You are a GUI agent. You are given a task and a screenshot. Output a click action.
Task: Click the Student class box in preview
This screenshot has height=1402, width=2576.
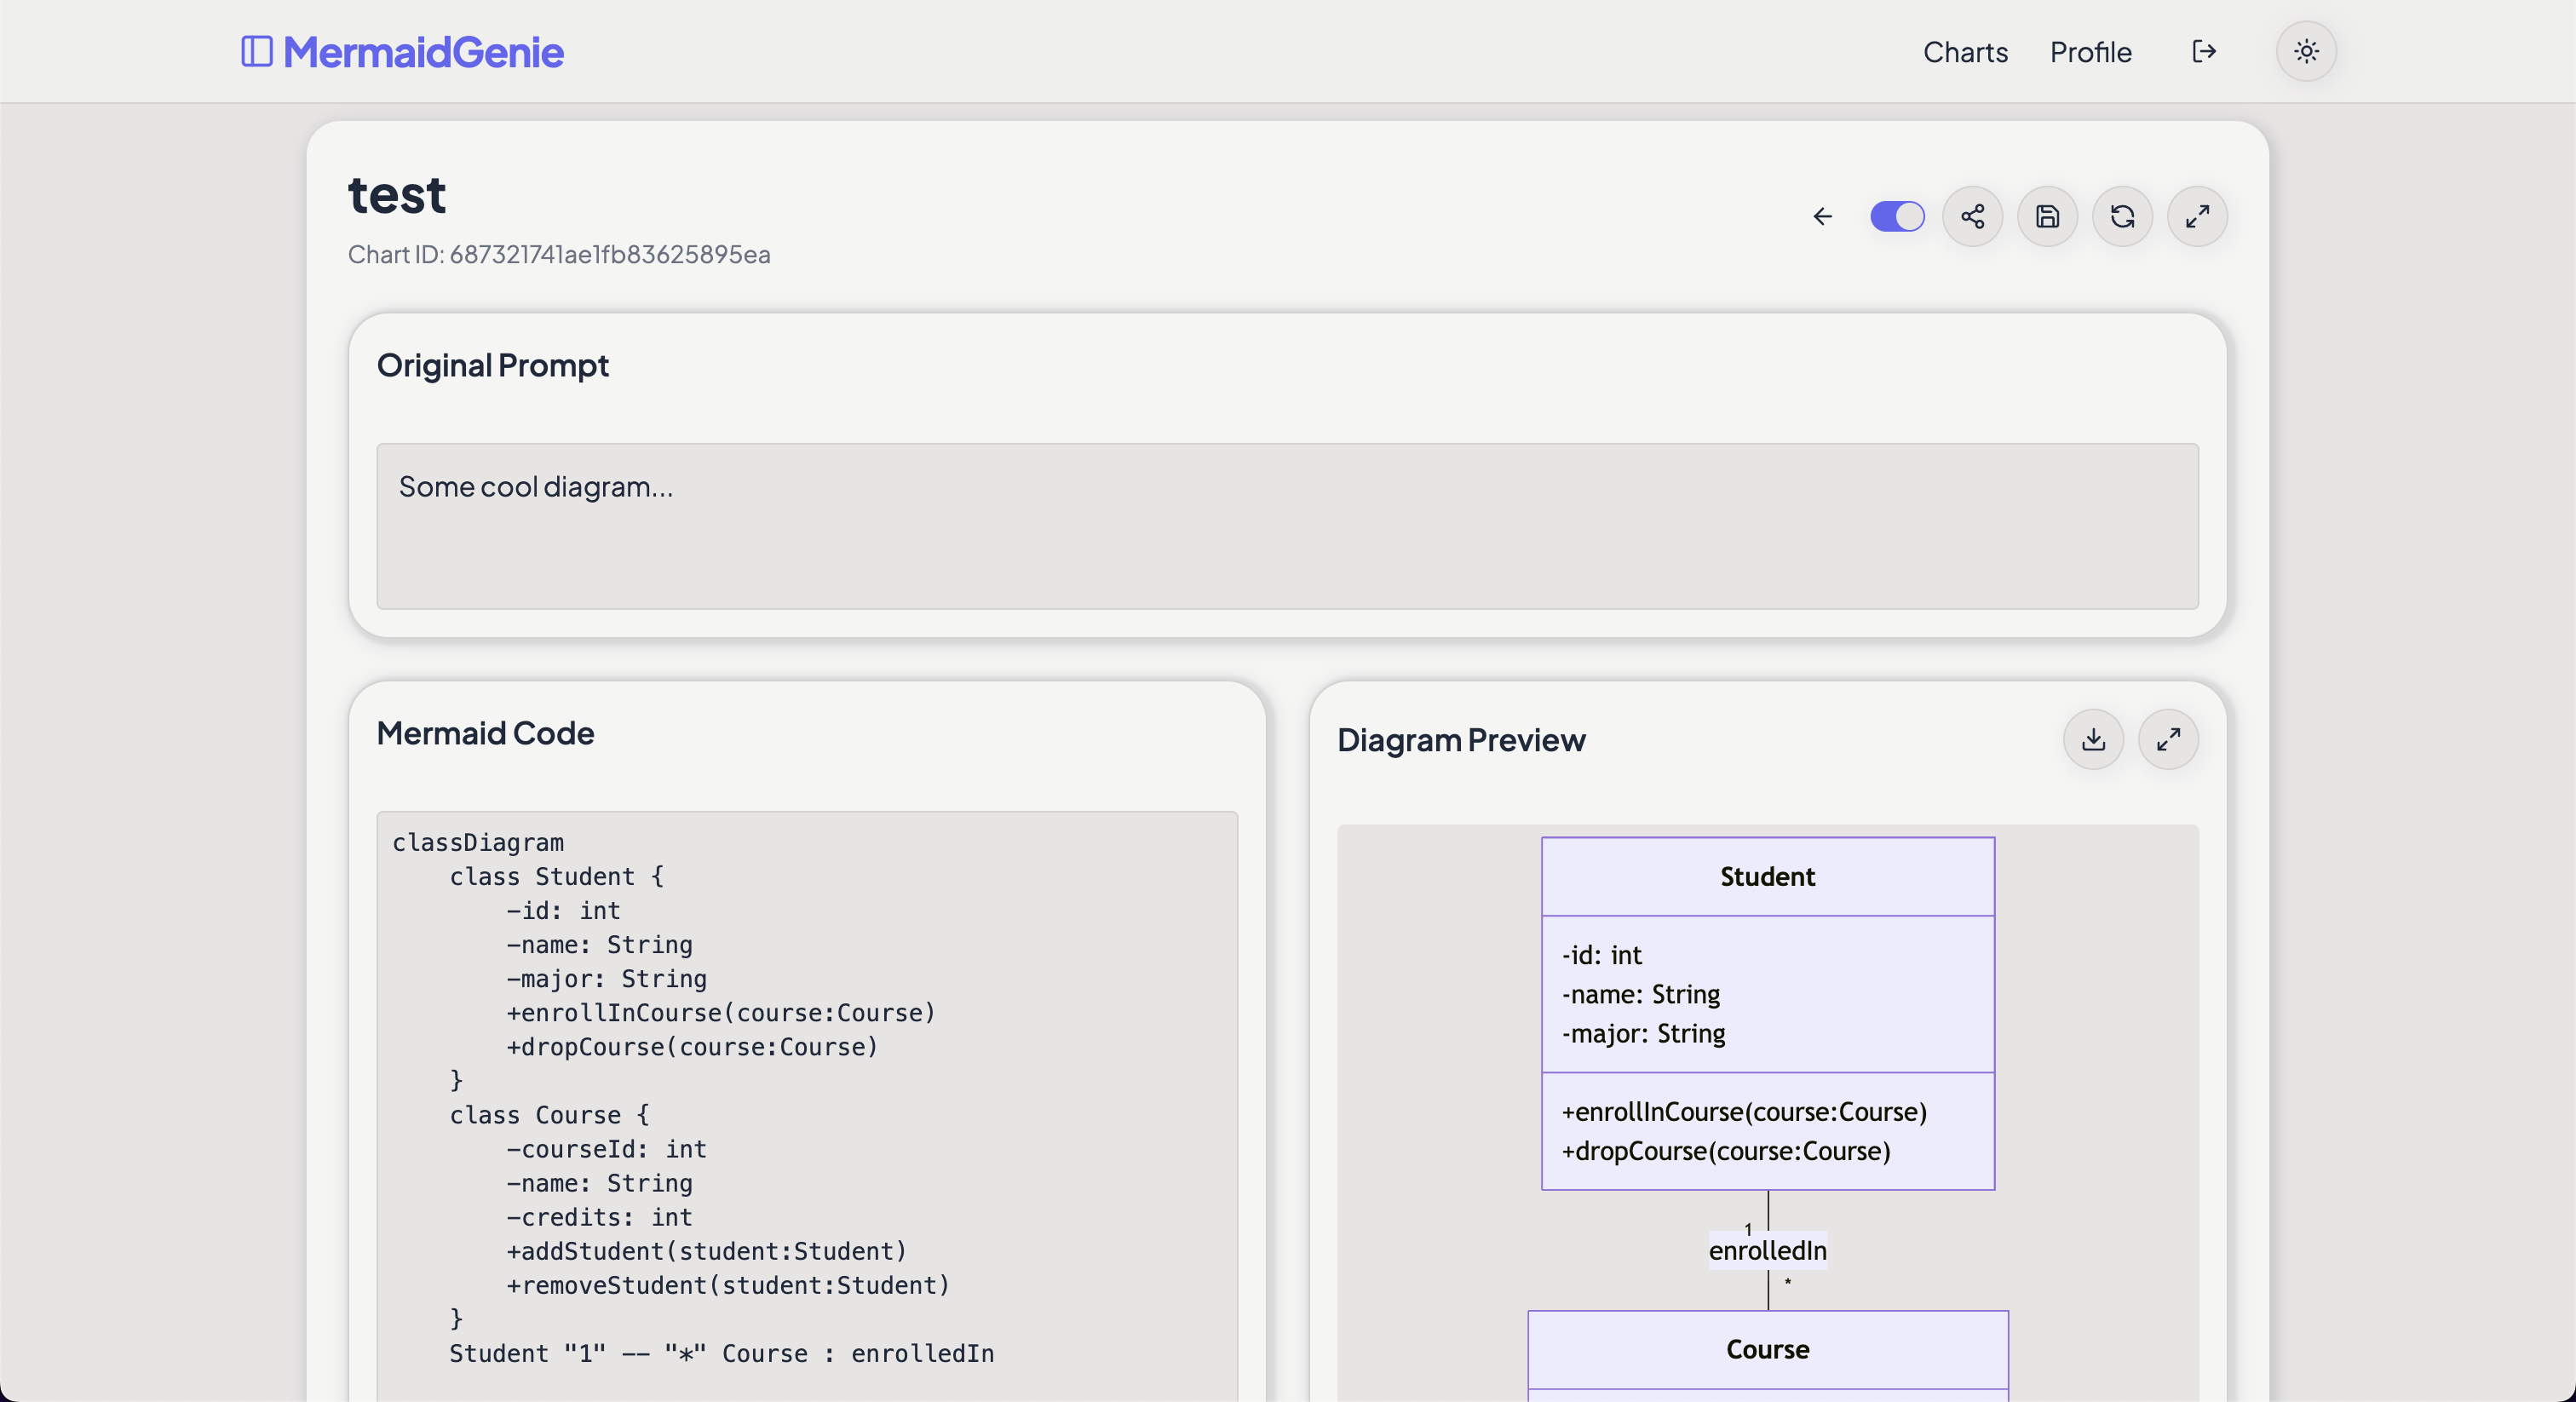[1767, 1013]
